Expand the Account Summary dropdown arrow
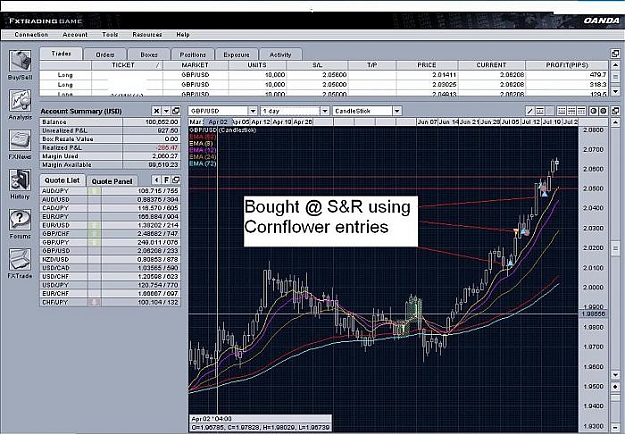The image size is (625, 435). [166, 111]
